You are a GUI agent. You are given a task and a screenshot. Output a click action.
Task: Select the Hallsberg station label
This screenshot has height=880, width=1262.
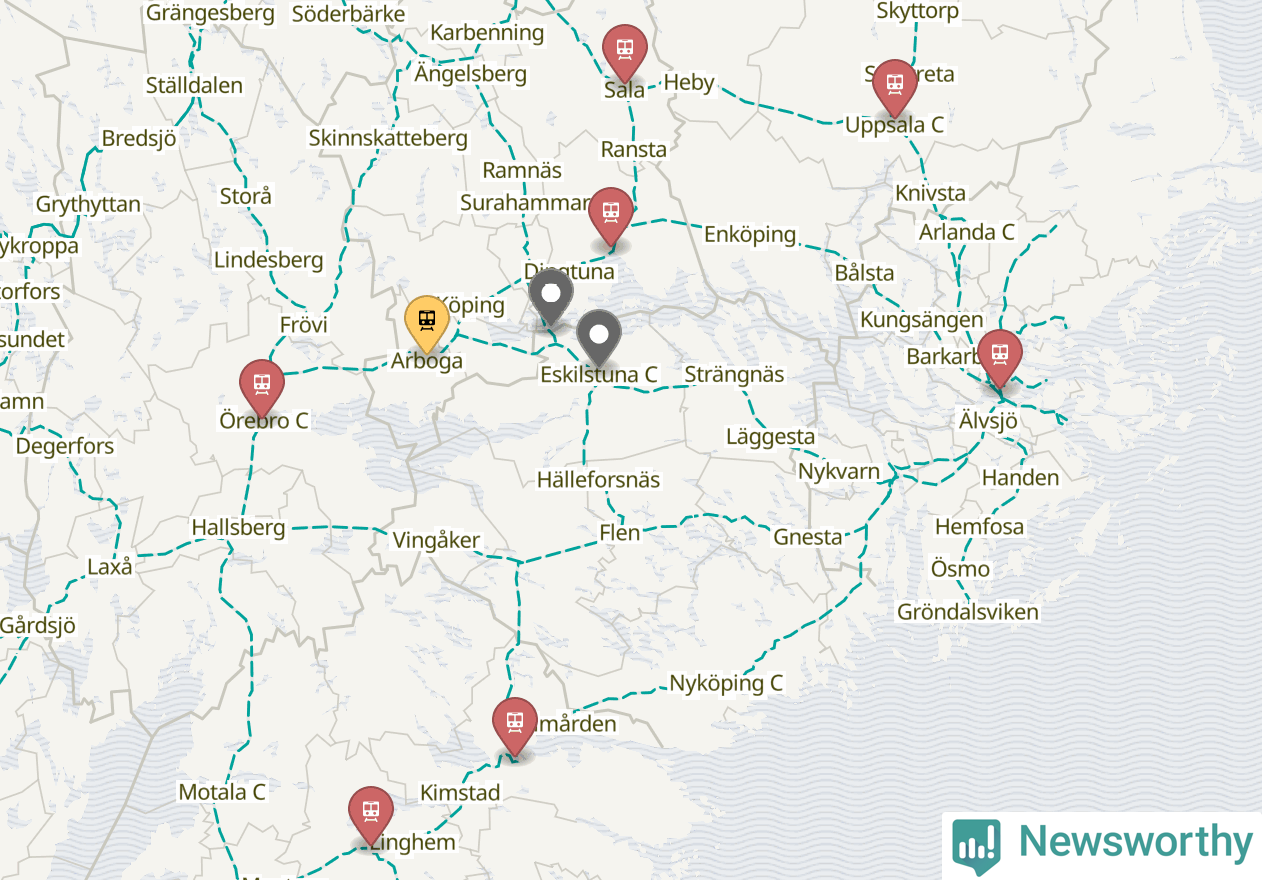[239, 527]
